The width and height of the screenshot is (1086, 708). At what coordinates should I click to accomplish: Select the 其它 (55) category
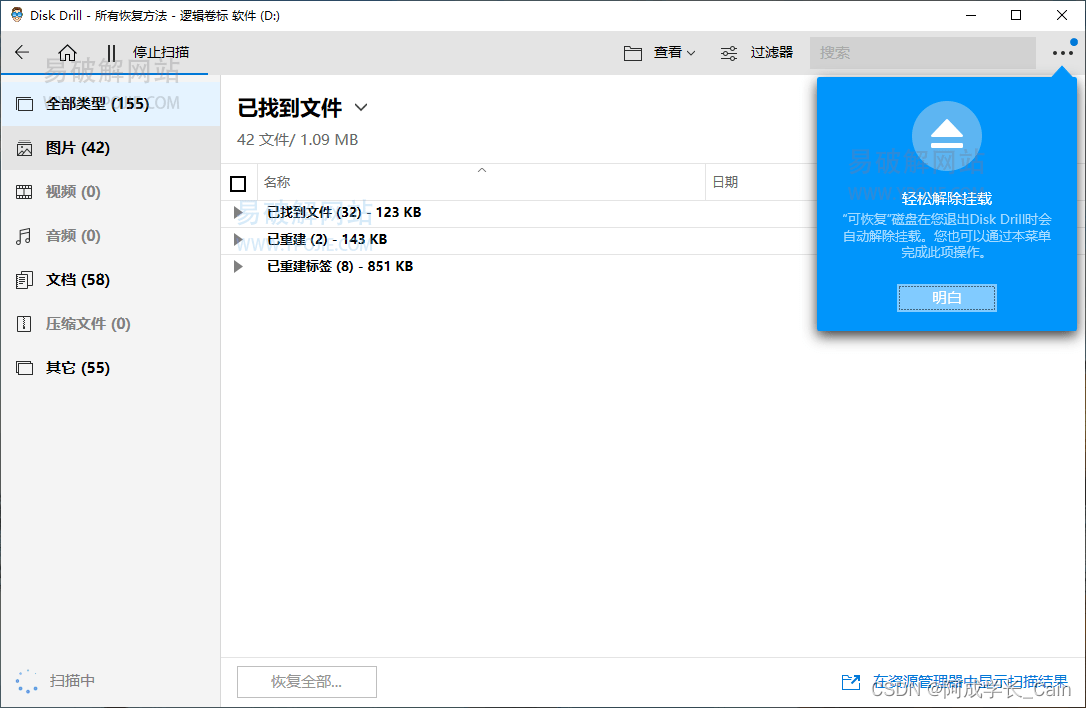111,368
